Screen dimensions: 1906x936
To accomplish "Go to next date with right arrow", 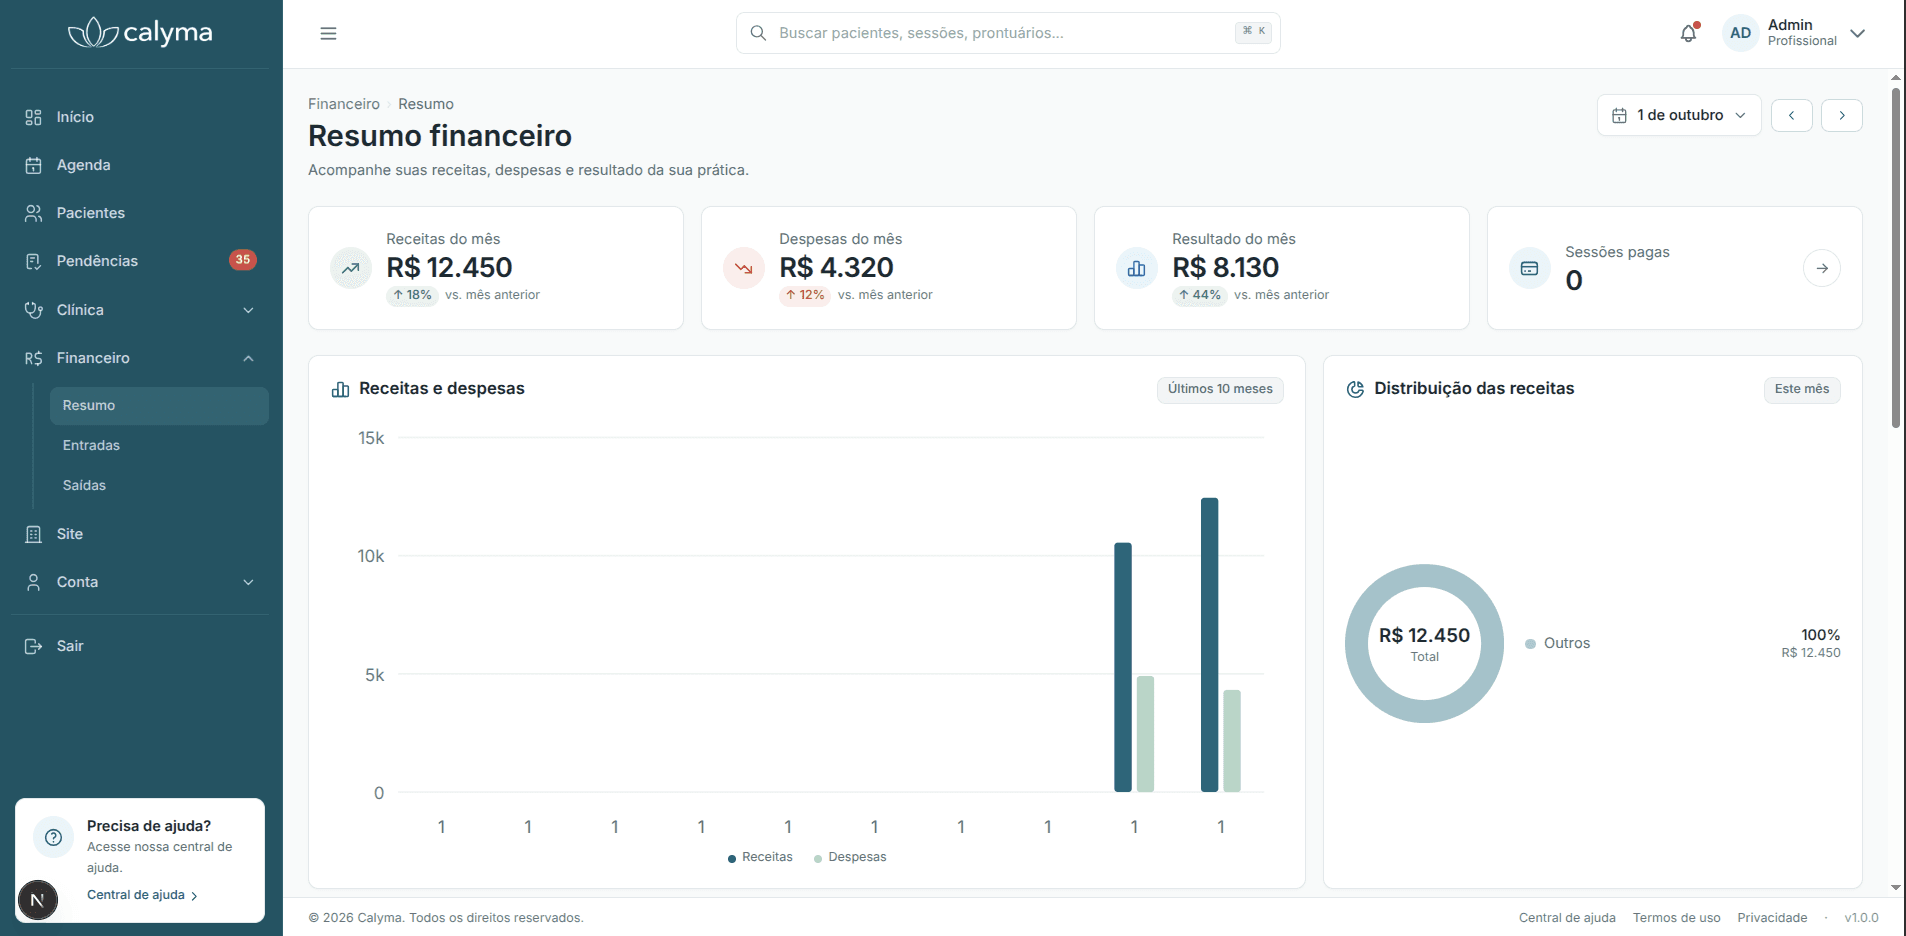I will click(1842, 115).
